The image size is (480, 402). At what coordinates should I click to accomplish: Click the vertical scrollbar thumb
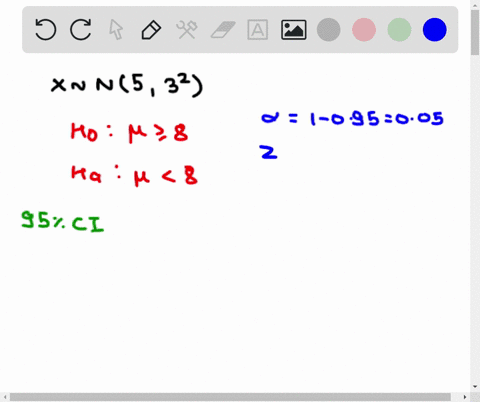pos(475,33)
